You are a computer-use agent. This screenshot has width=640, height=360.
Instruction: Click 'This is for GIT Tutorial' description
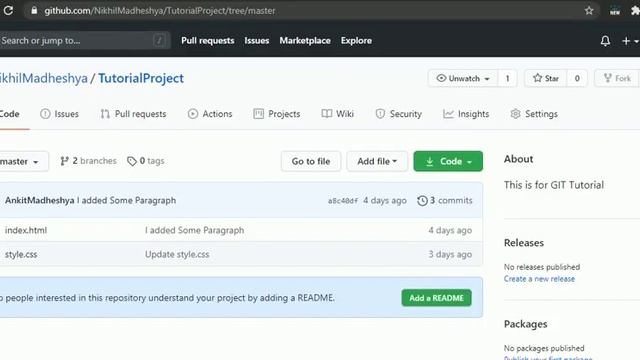pos(554,185)
